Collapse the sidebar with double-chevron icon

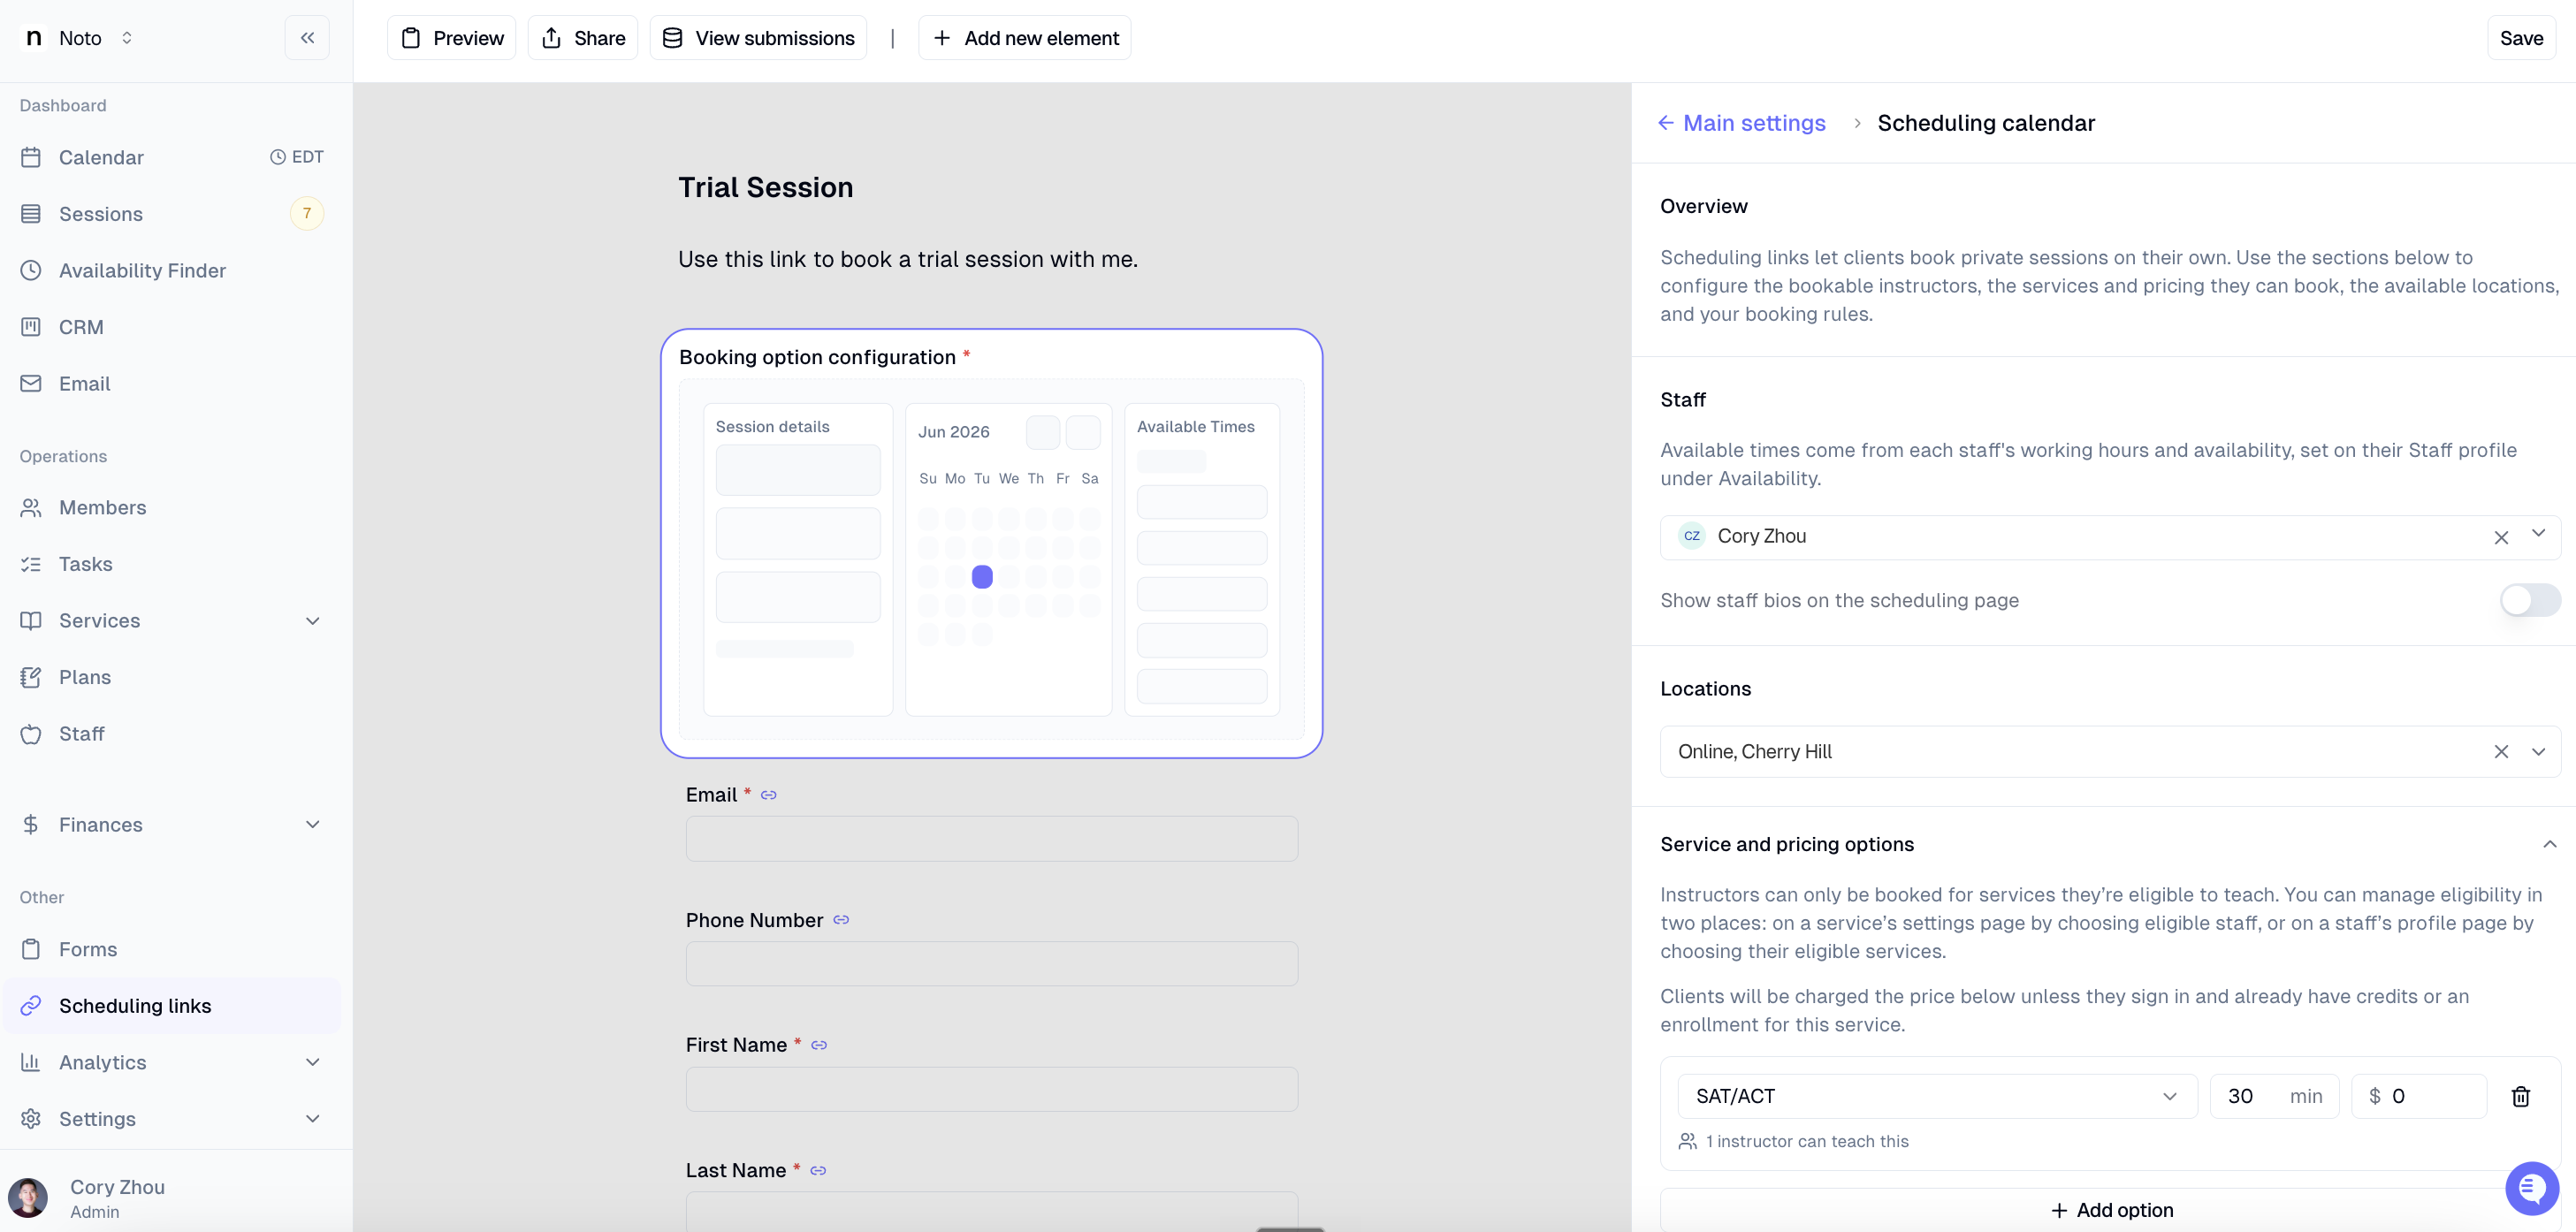[307, 38]
